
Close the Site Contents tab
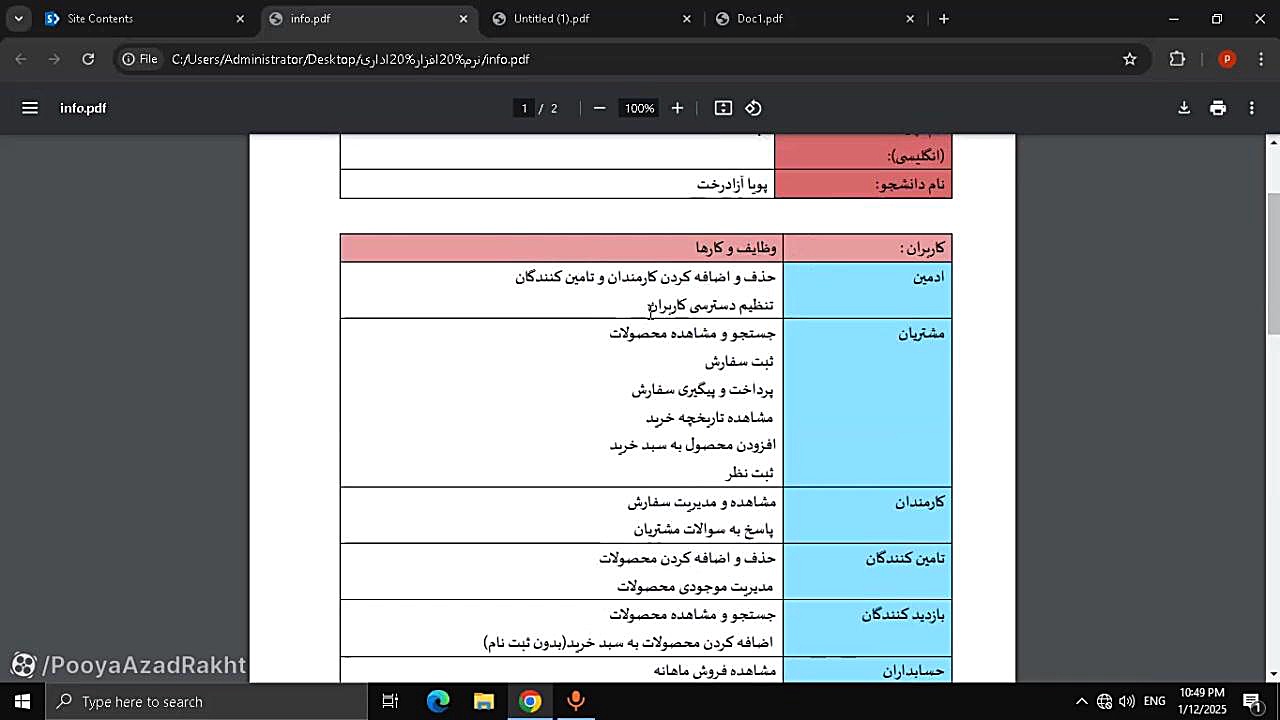coord(240,18)
